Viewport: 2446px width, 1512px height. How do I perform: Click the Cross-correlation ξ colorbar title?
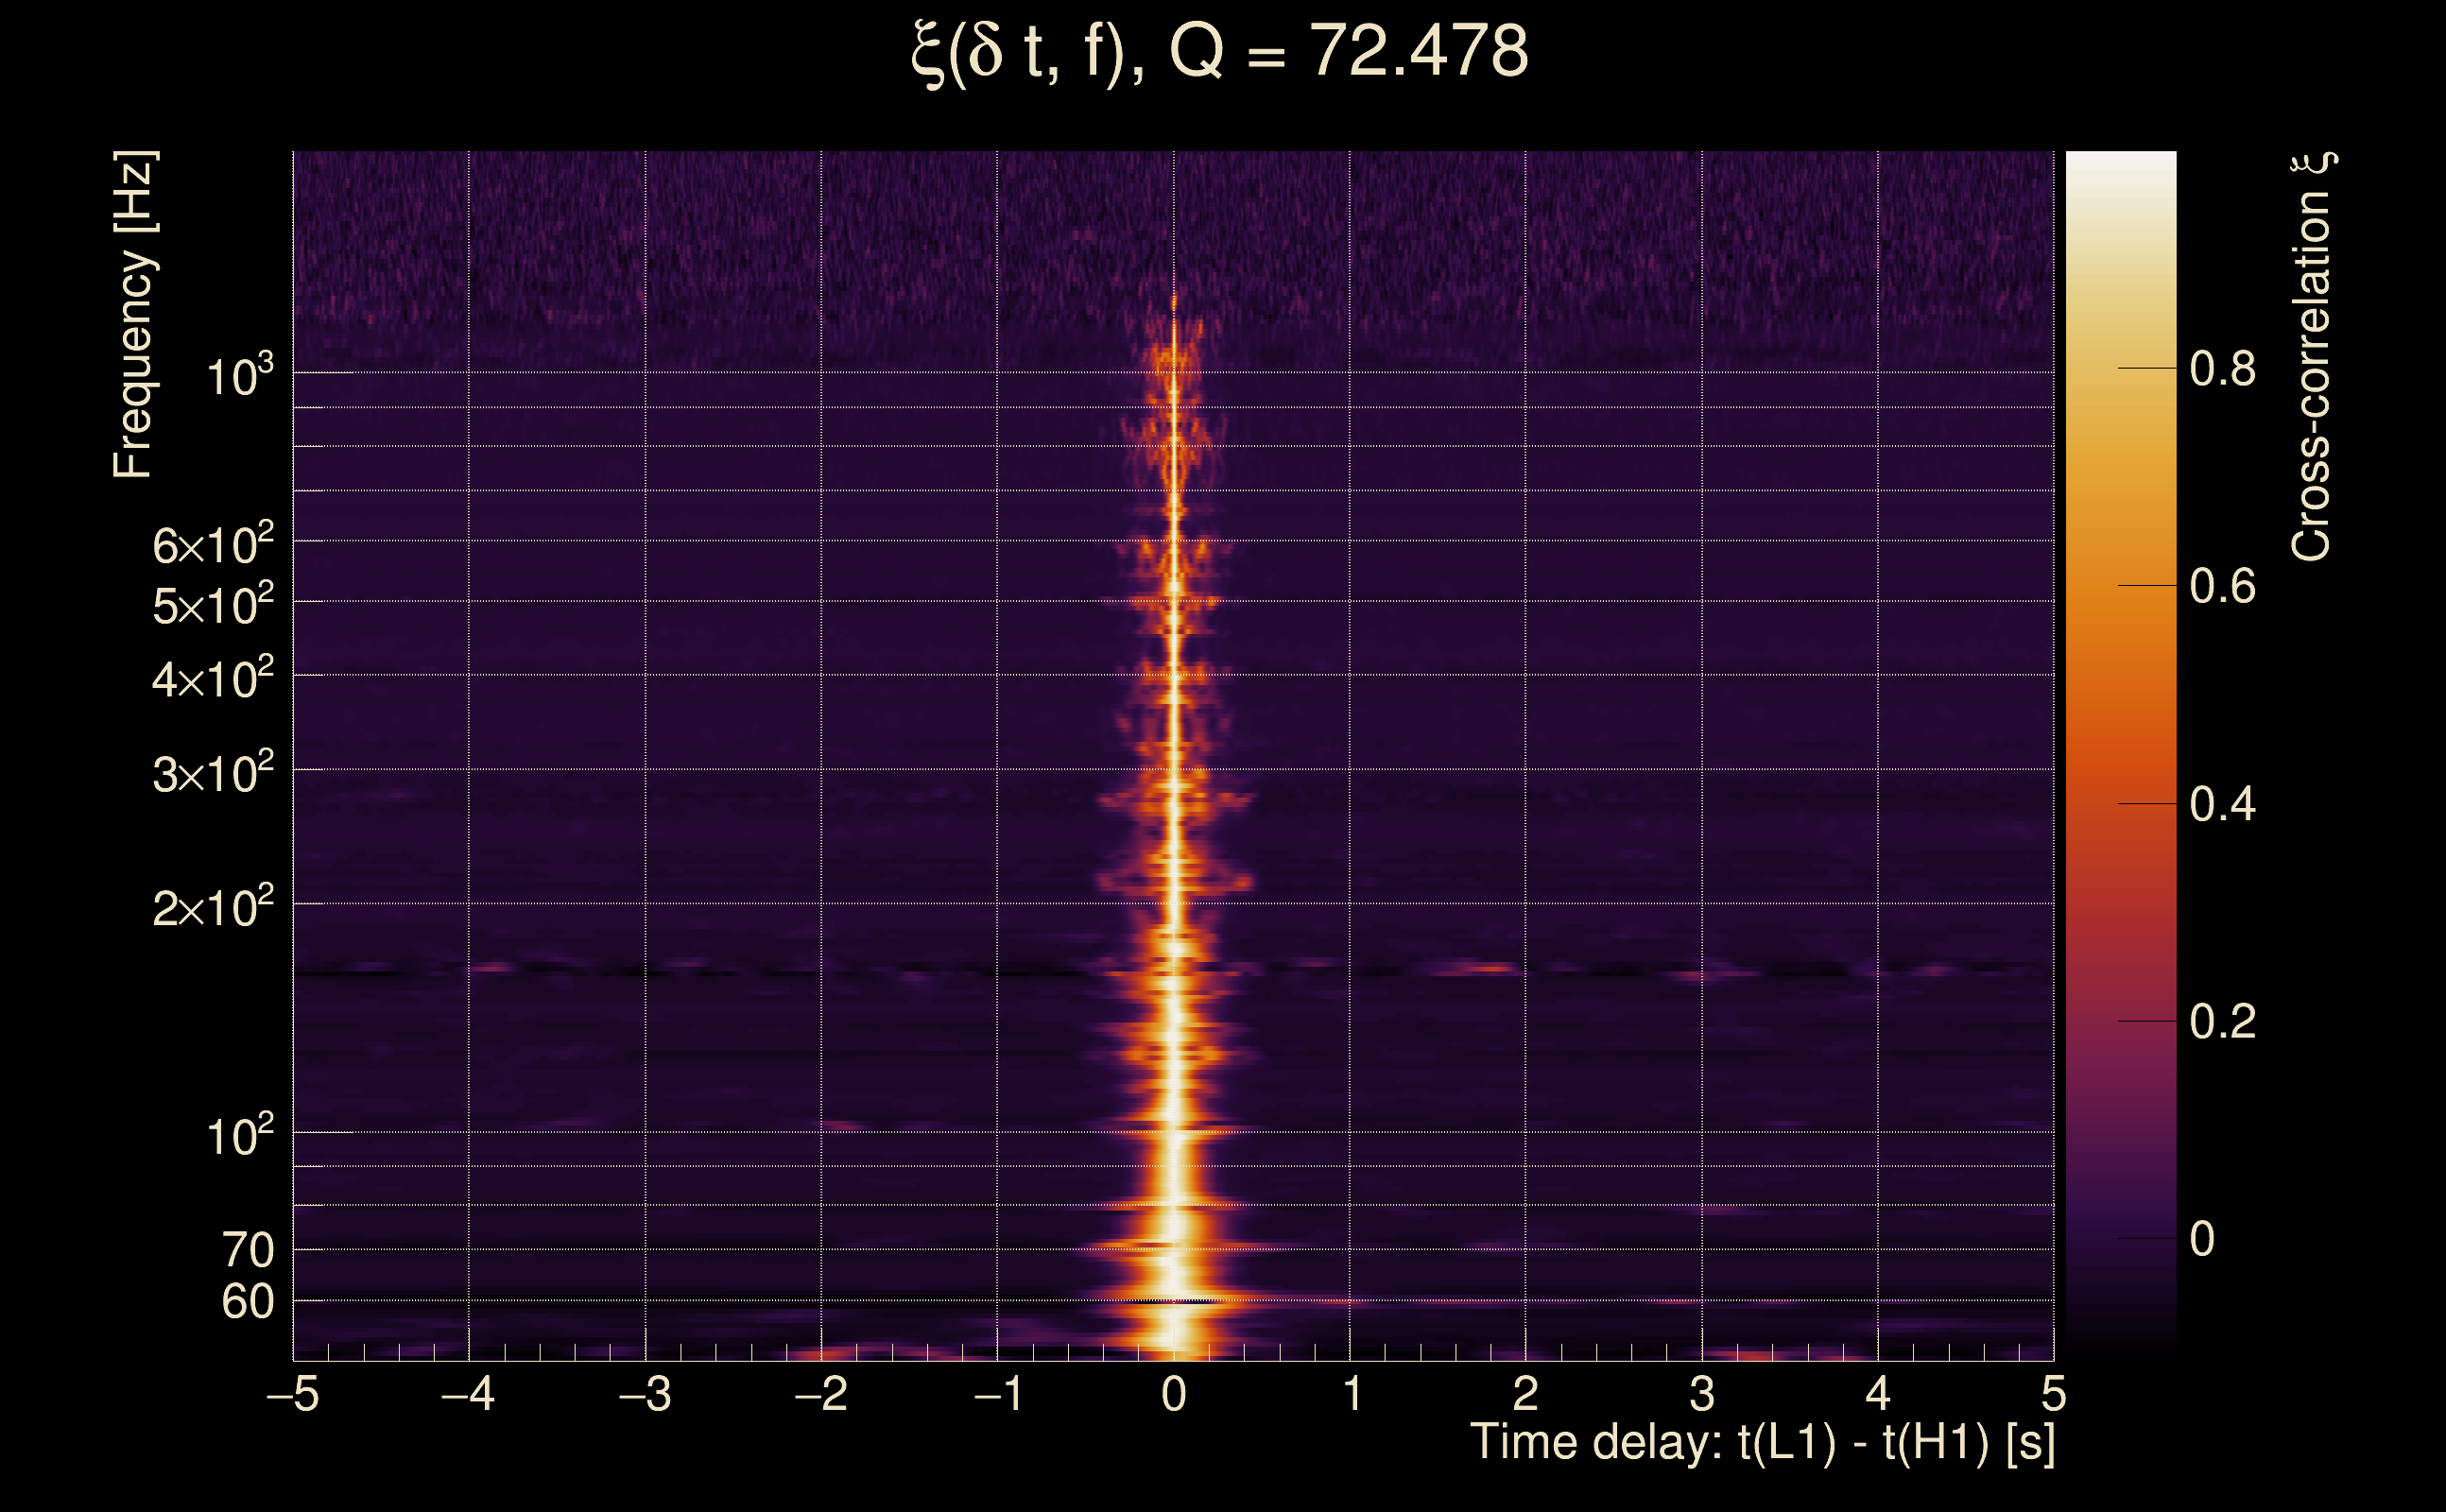(x=2312, y=357)
